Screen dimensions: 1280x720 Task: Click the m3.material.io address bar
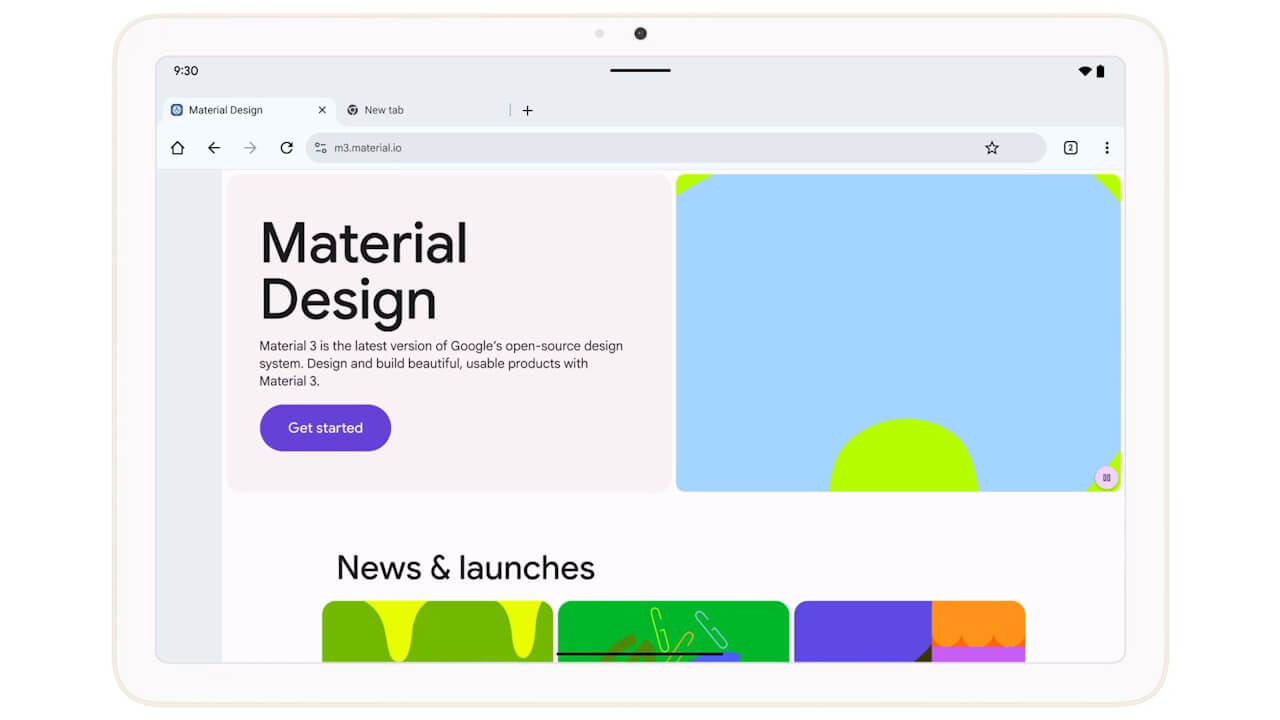[x=675, y=148]
